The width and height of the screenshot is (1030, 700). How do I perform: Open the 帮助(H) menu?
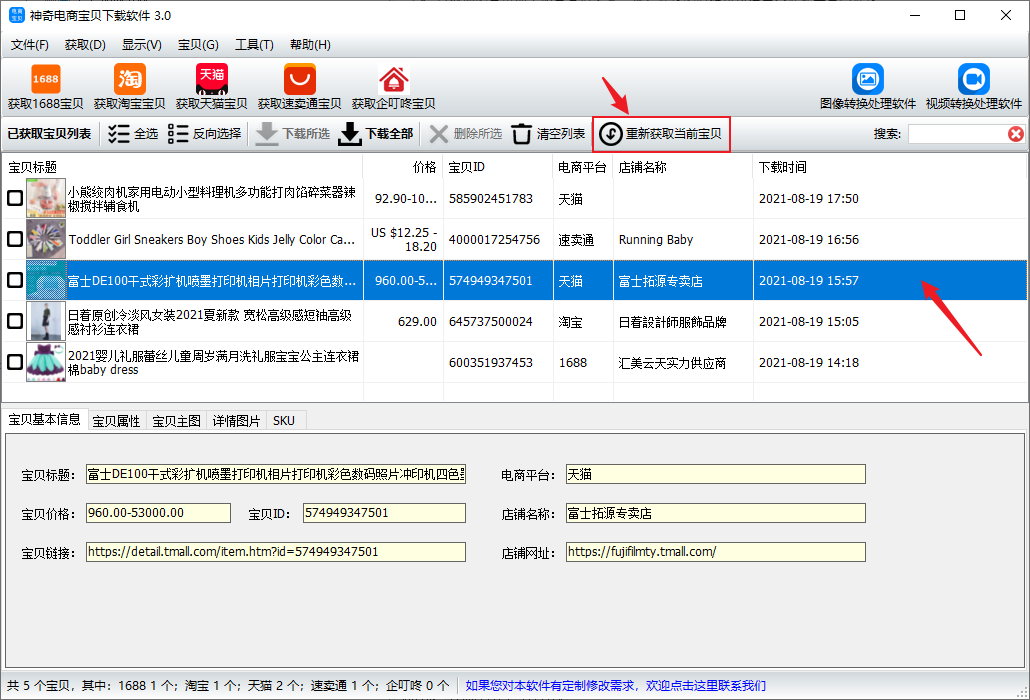coord(310,45)
